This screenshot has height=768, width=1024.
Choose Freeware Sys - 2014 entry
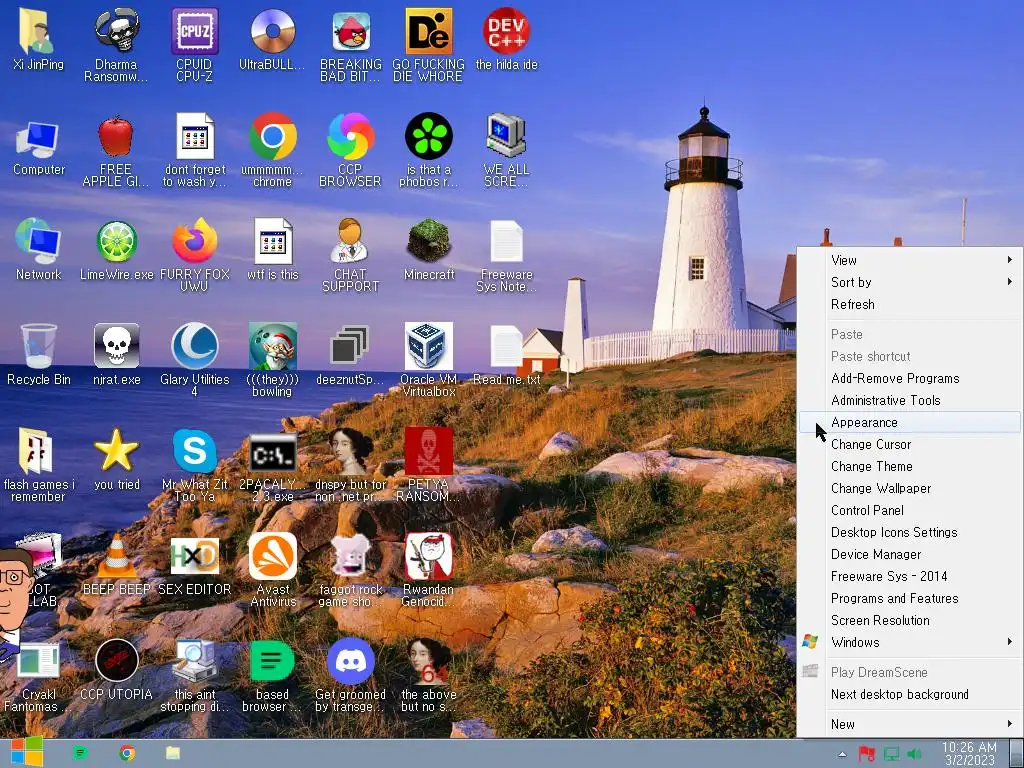910,576
